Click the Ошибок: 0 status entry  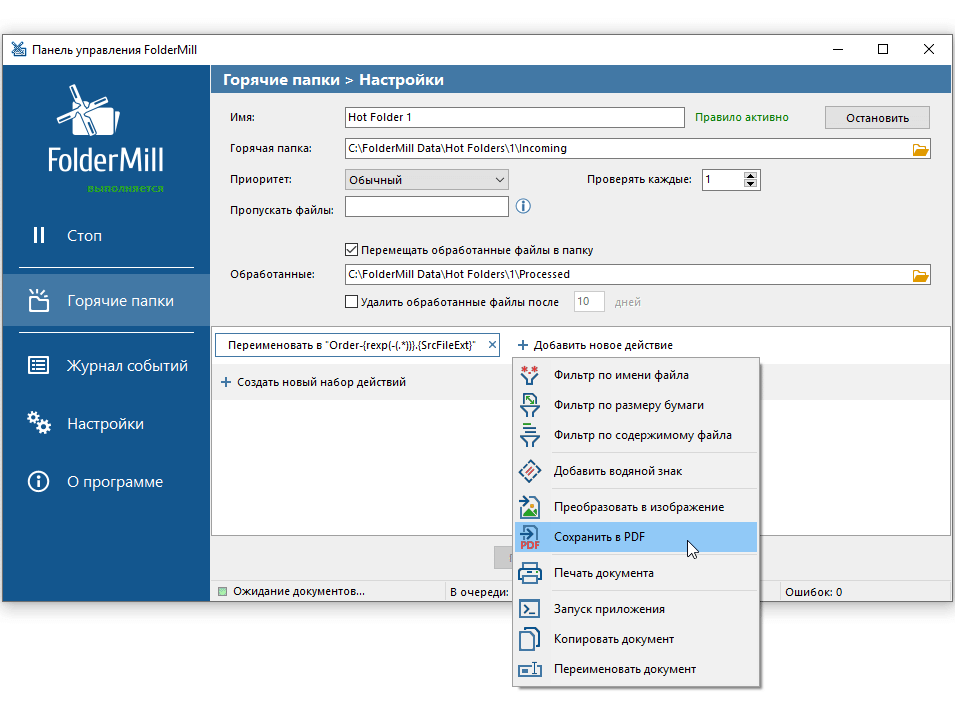(x=813, y=591)
